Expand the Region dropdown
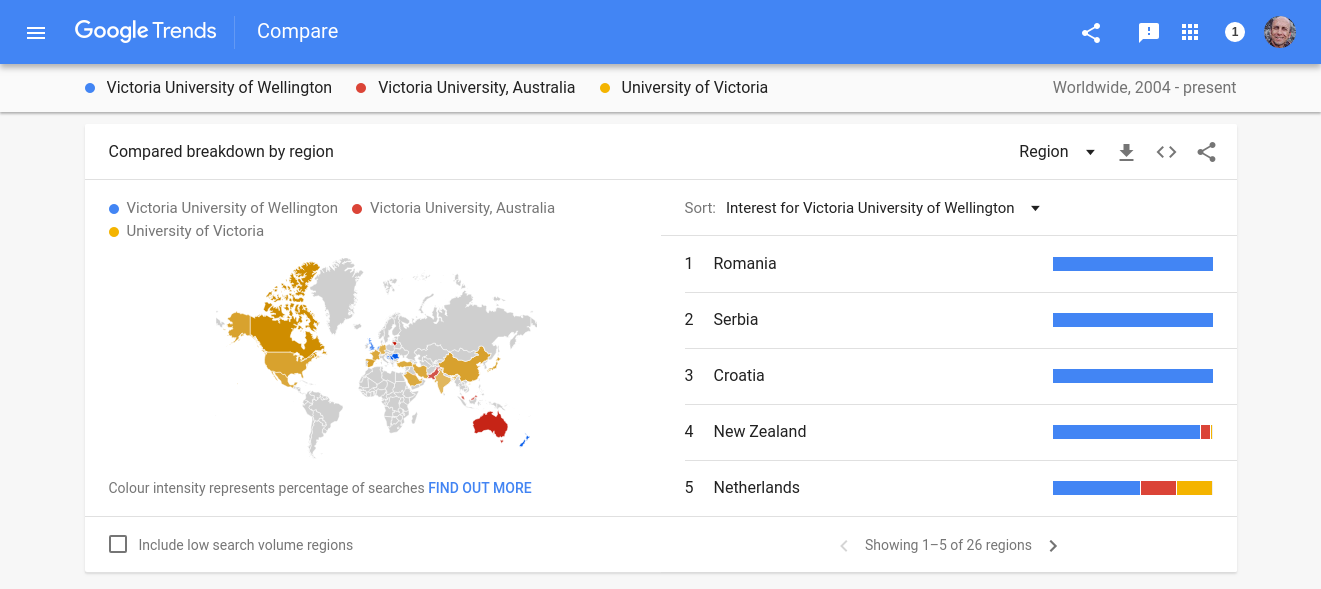The height and width of the screenshot is (589, 1321). (x=1057, y=152)
